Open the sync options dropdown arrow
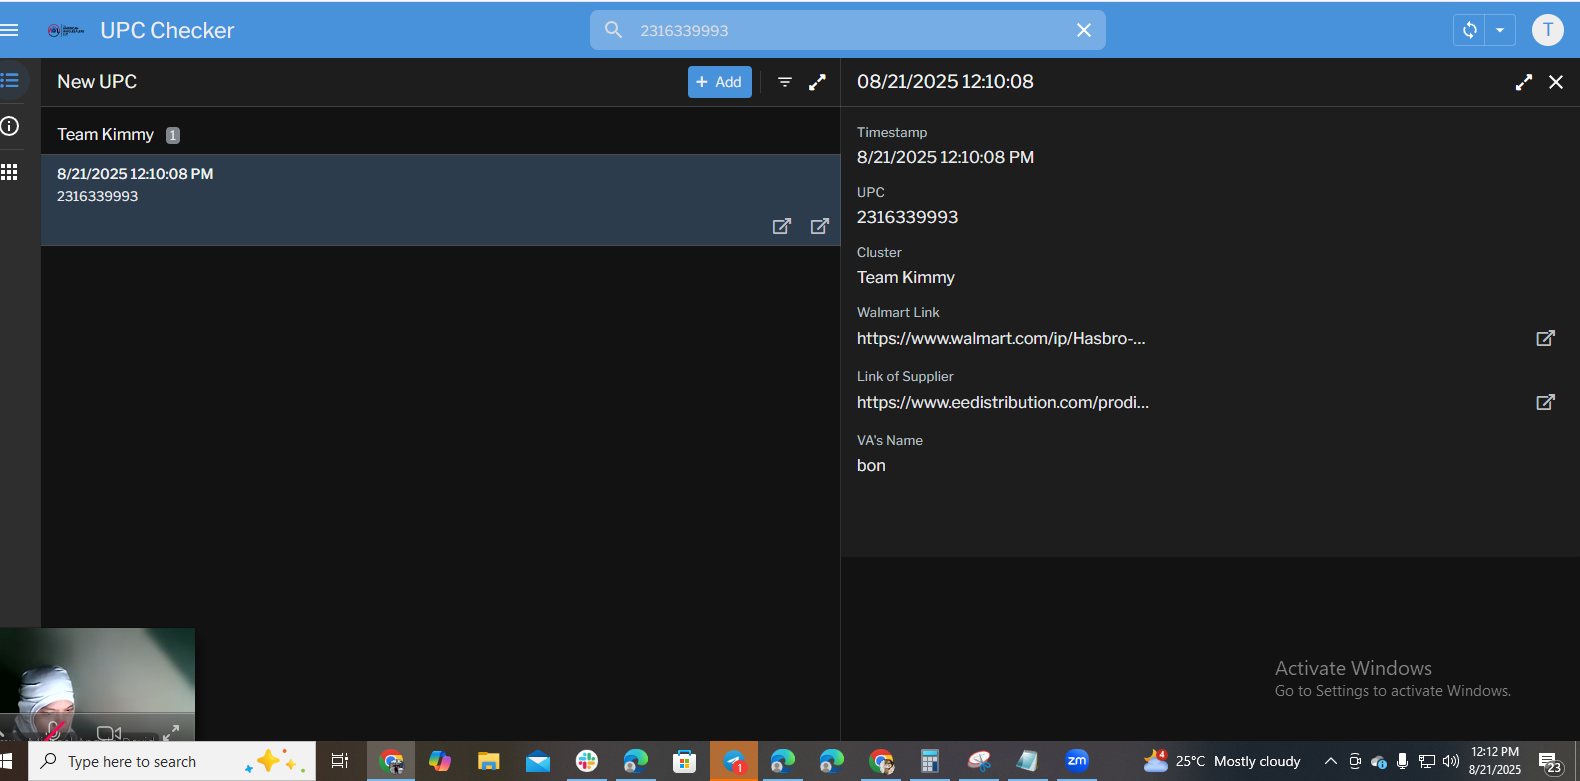 pyautogui.click(x=1500, y=30)
